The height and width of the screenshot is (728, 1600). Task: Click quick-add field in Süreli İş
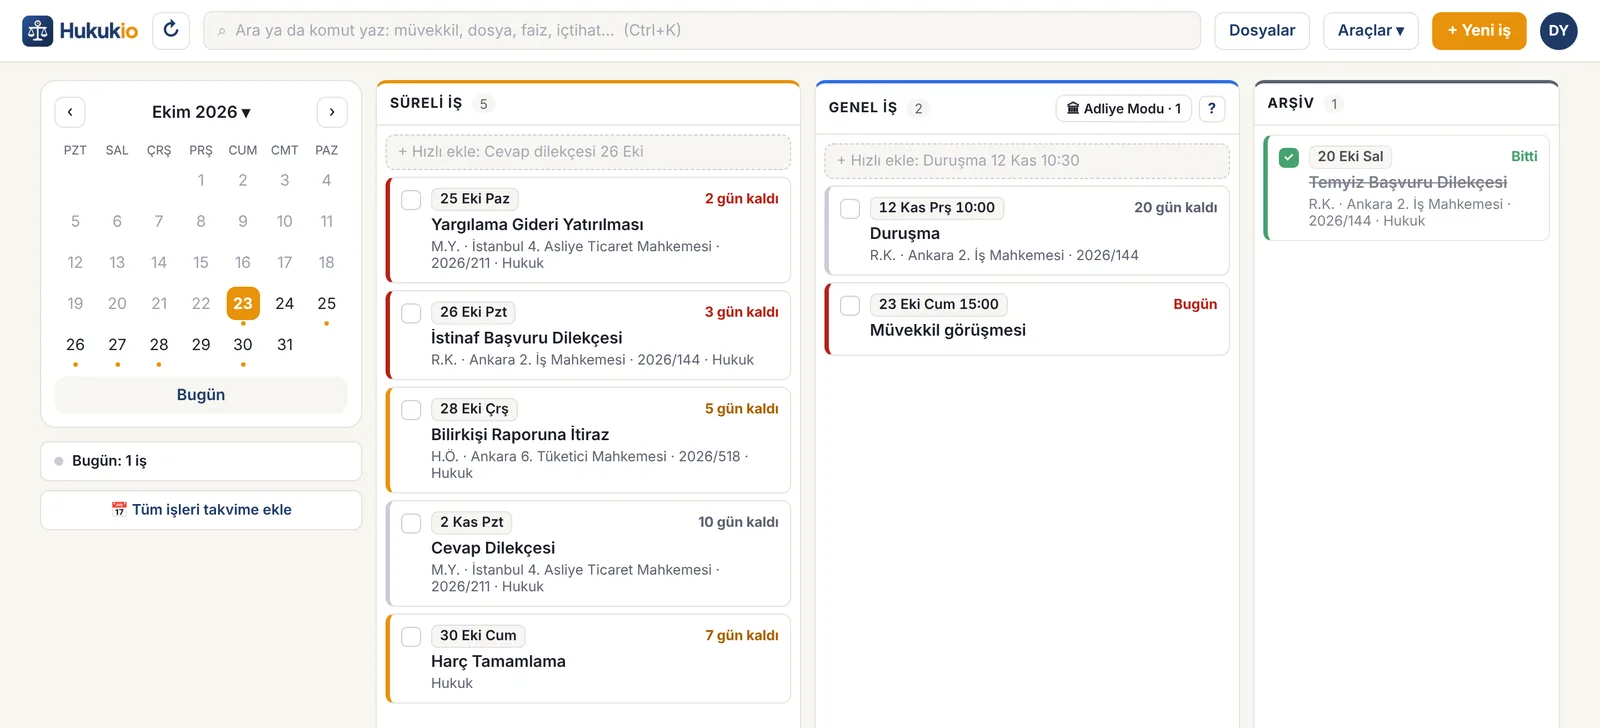[x=588, y=152]
